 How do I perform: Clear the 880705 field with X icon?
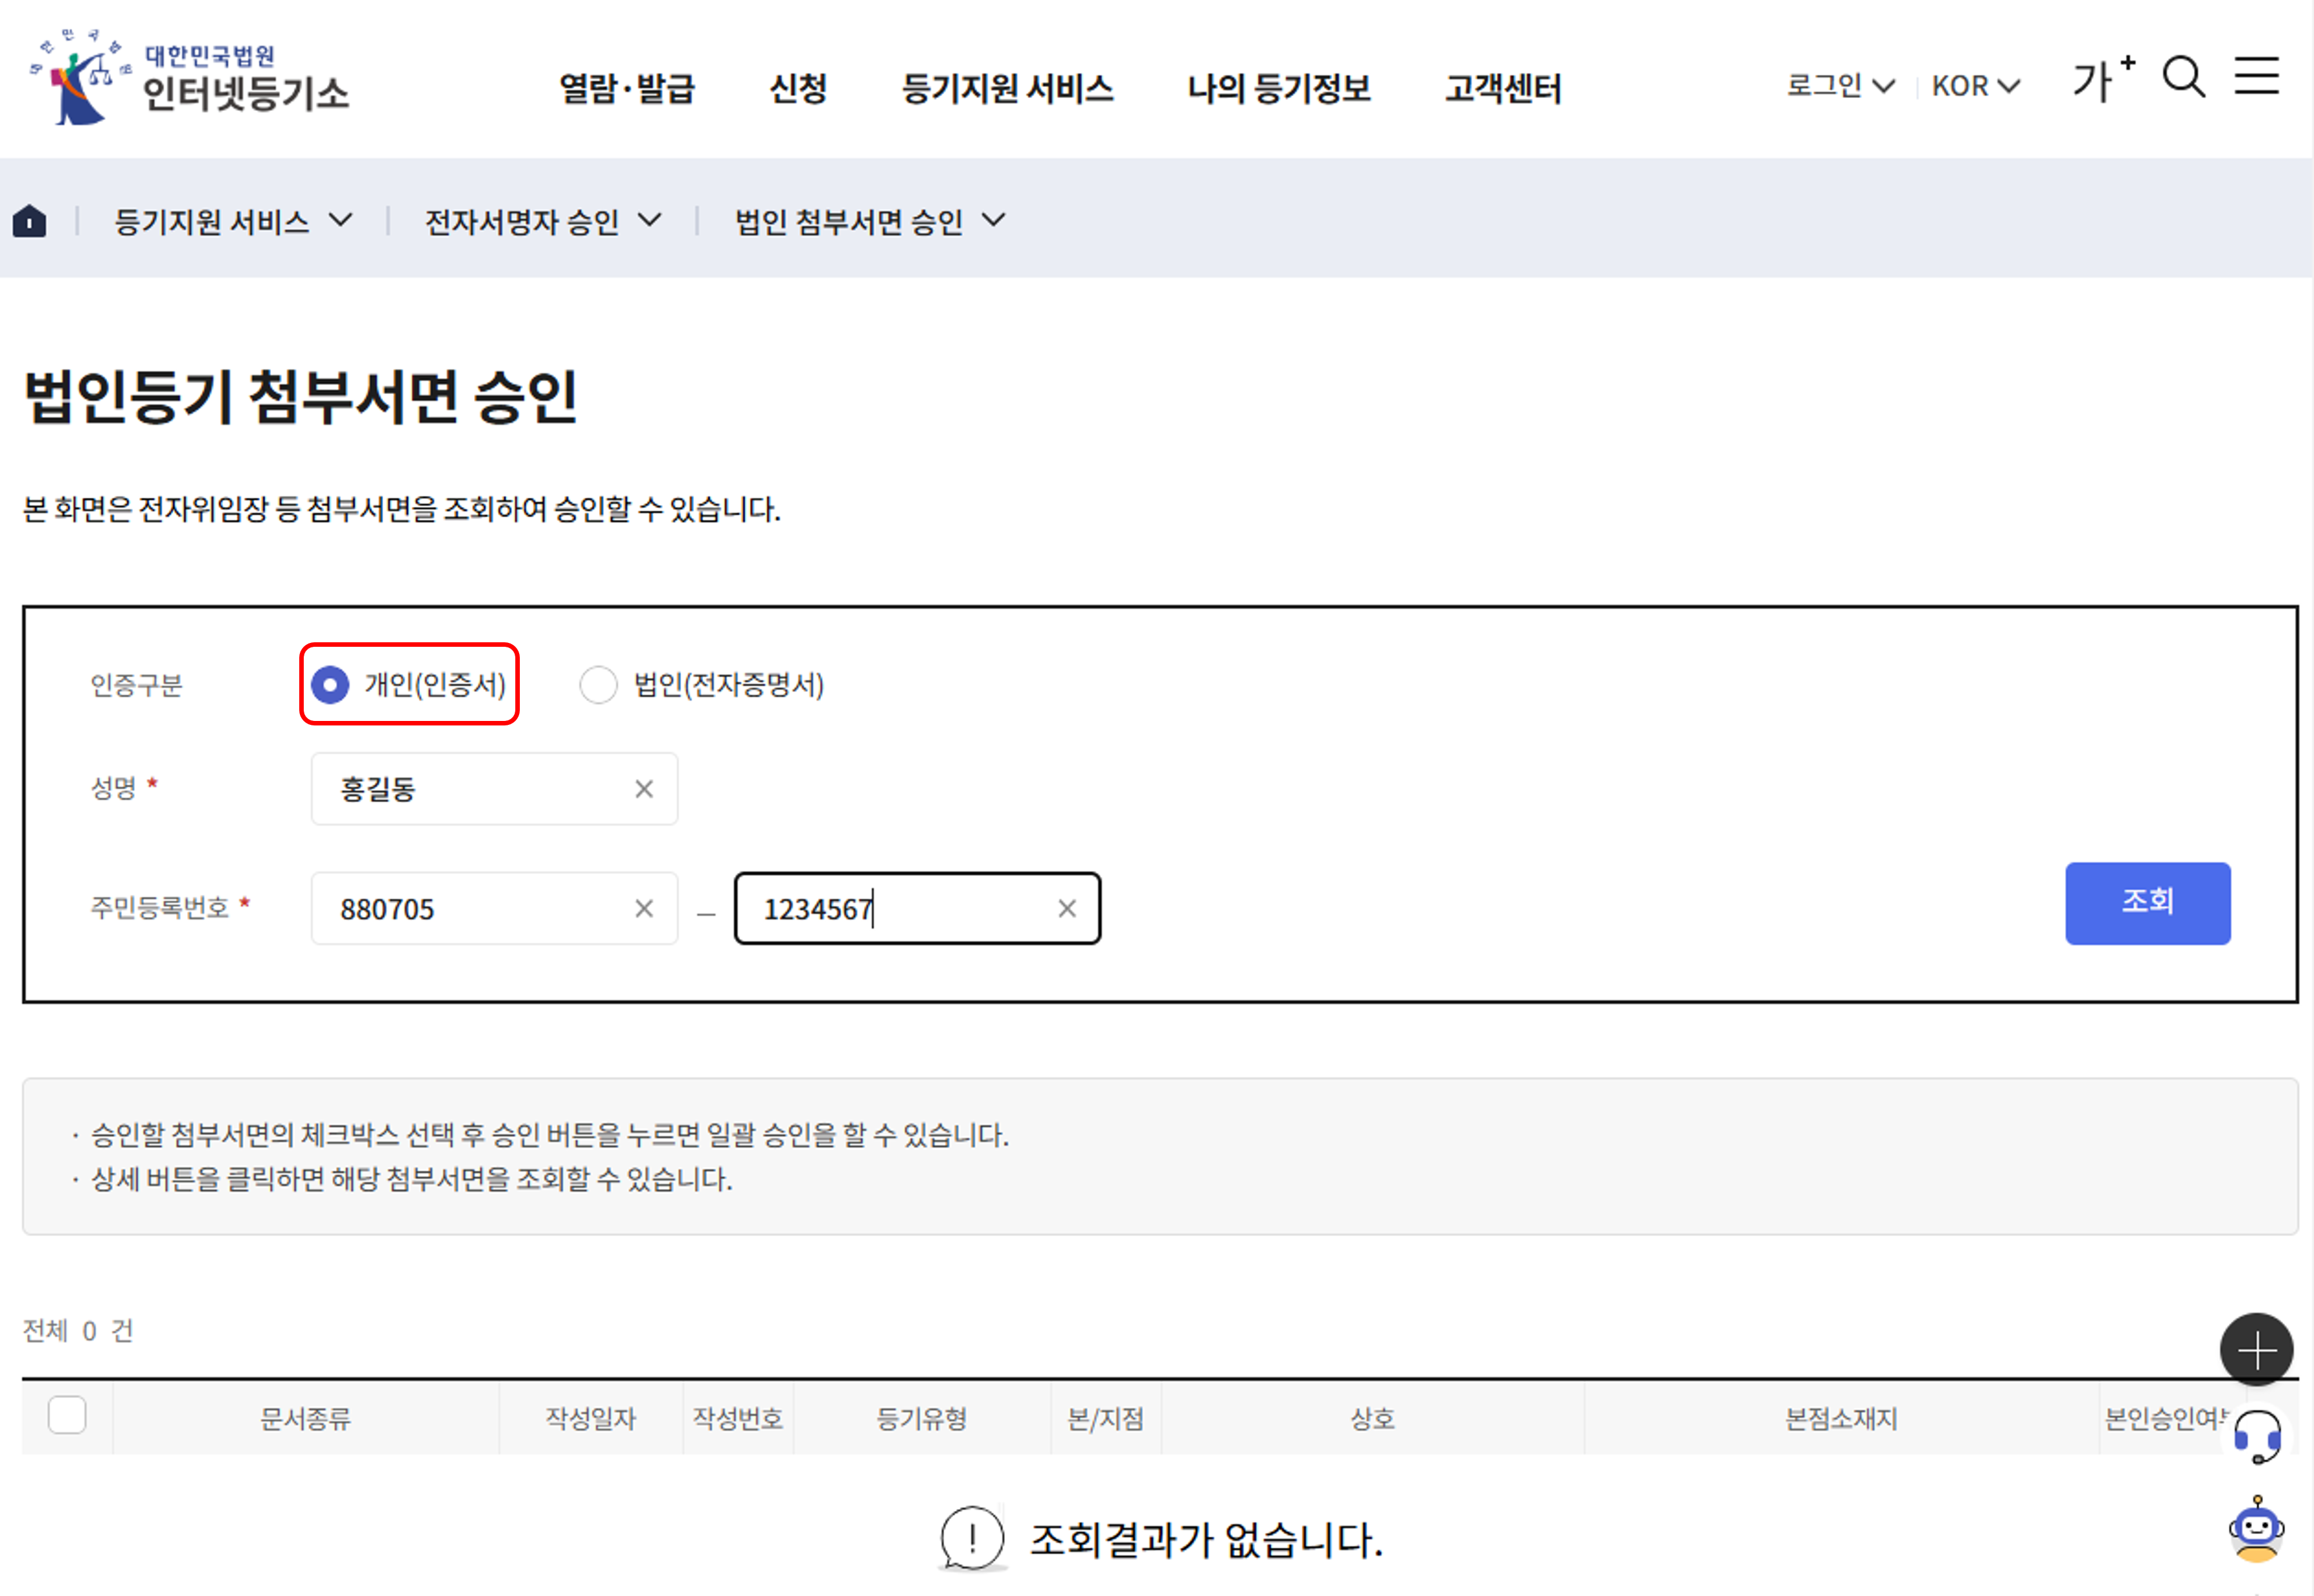click(x=644, y=908)
